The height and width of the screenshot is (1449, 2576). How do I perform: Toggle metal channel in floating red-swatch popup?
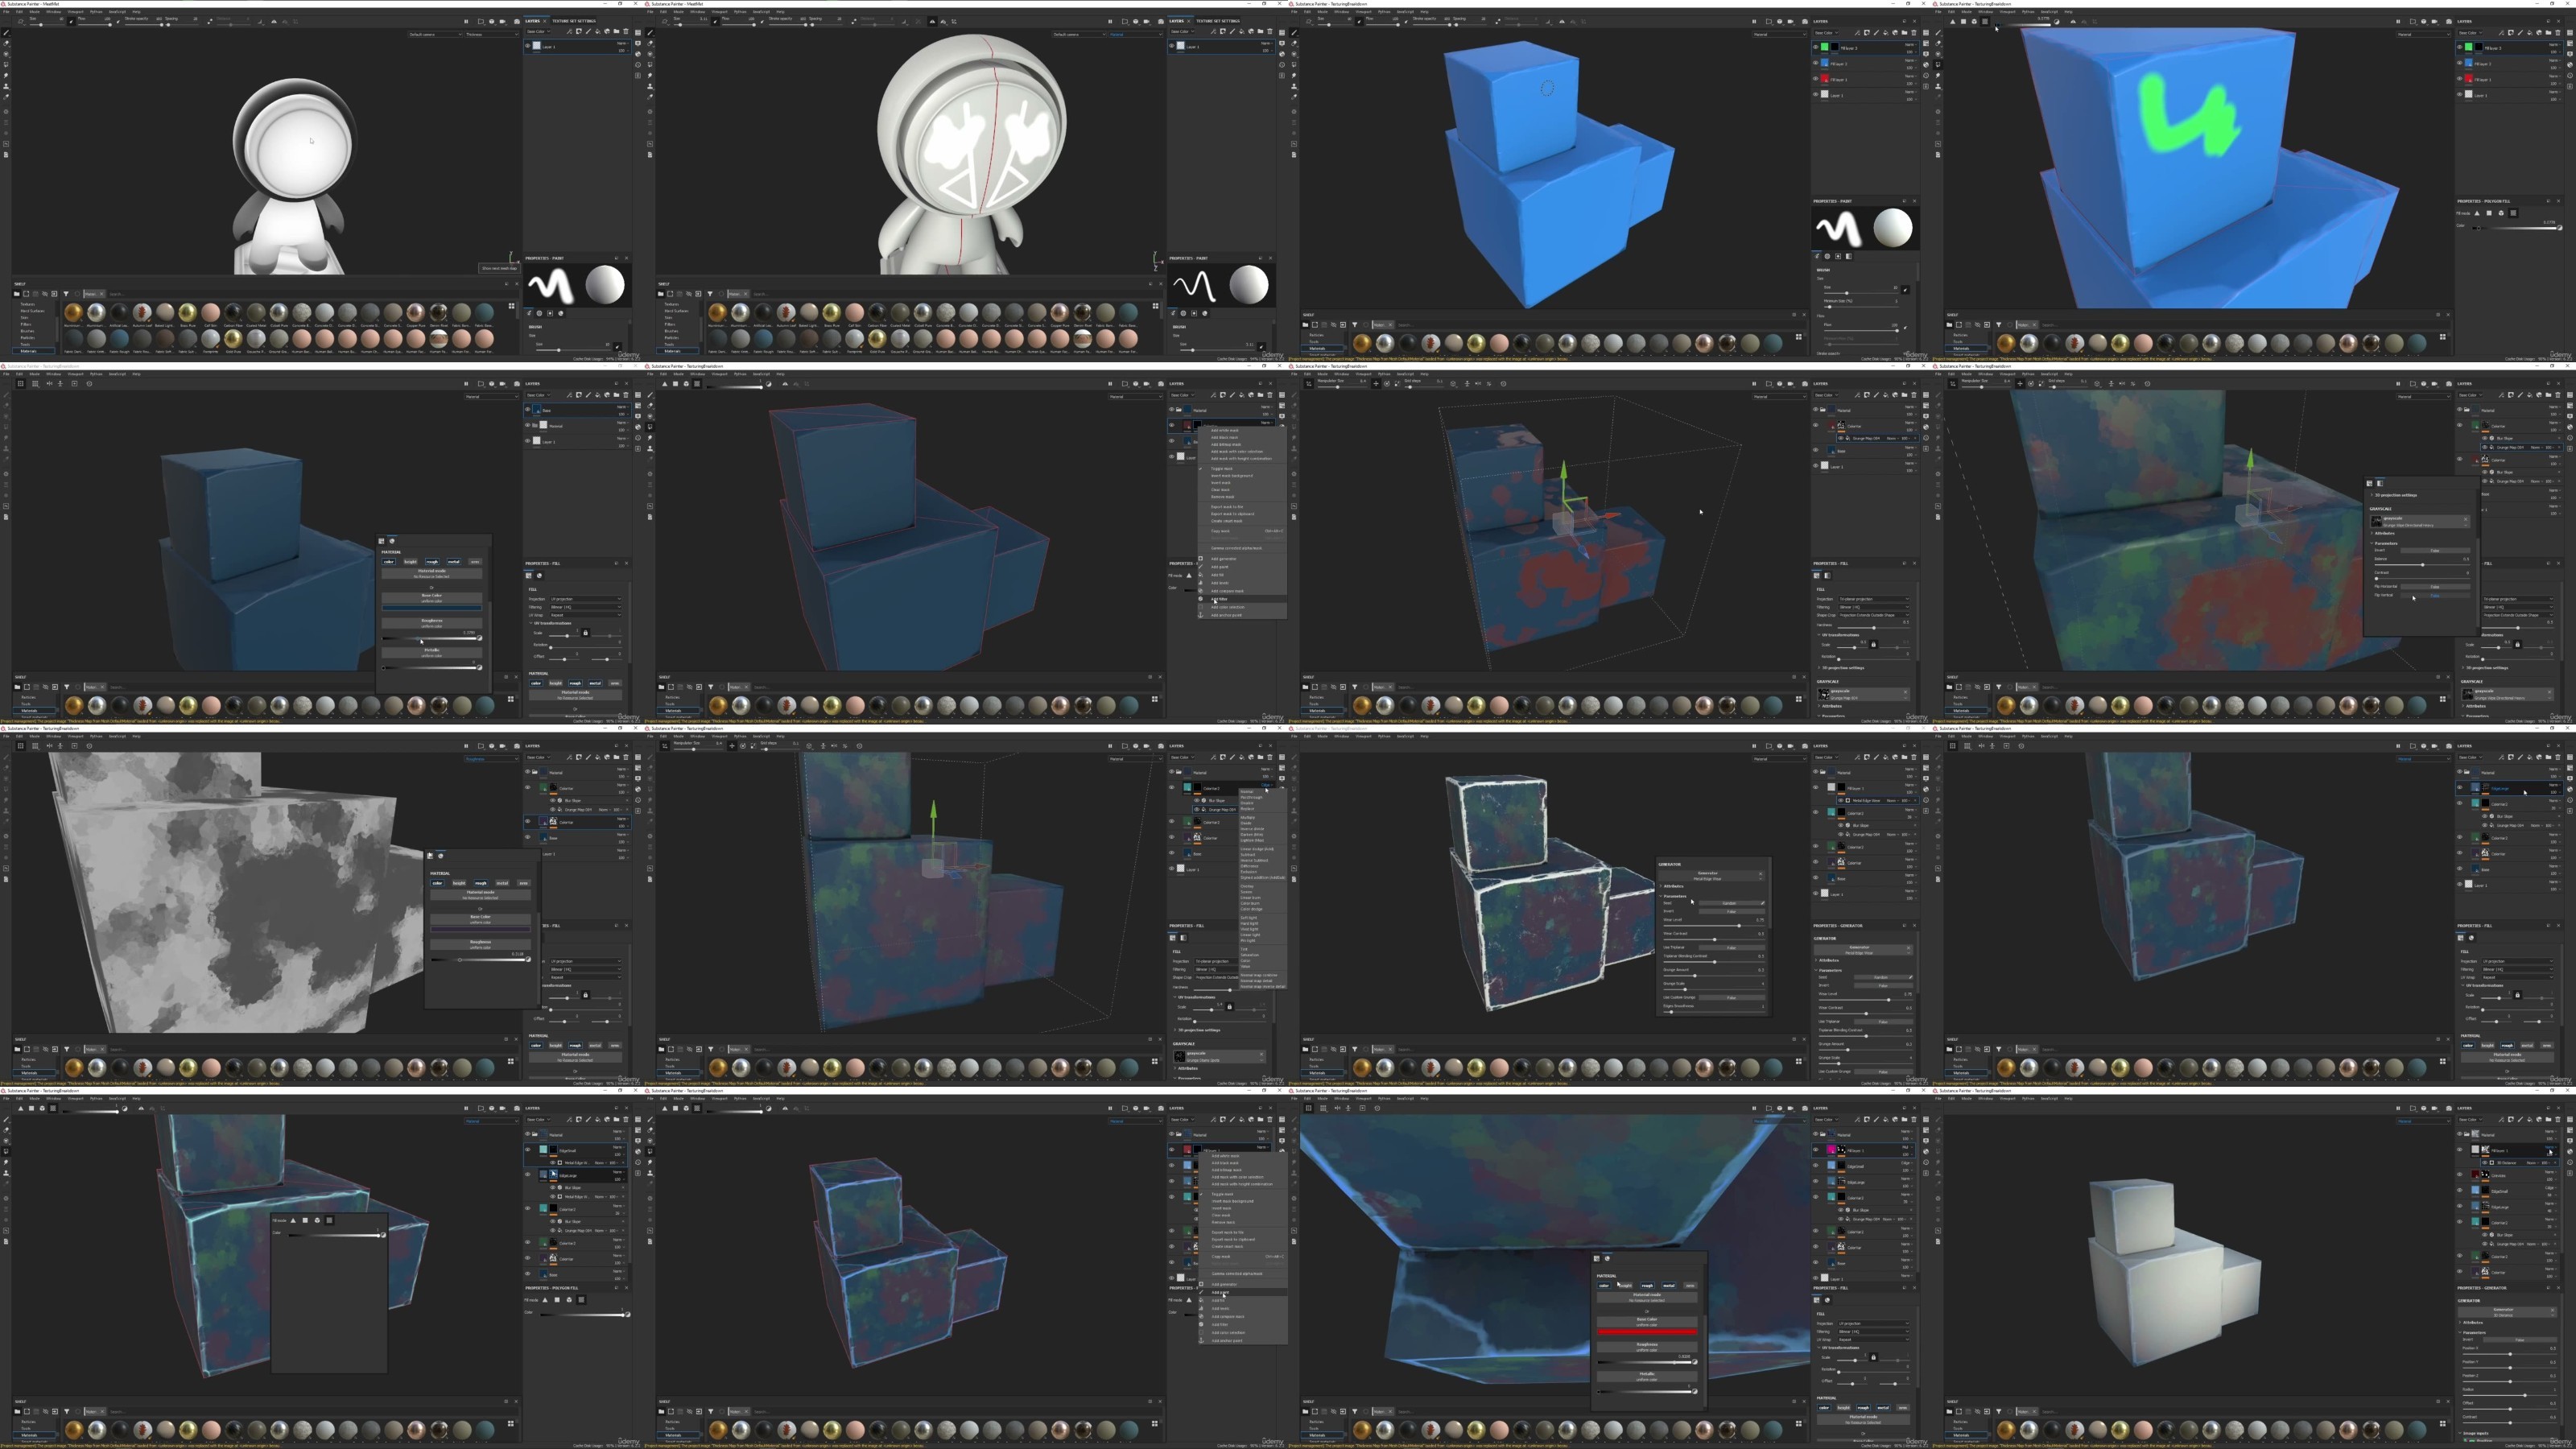1669,1286
